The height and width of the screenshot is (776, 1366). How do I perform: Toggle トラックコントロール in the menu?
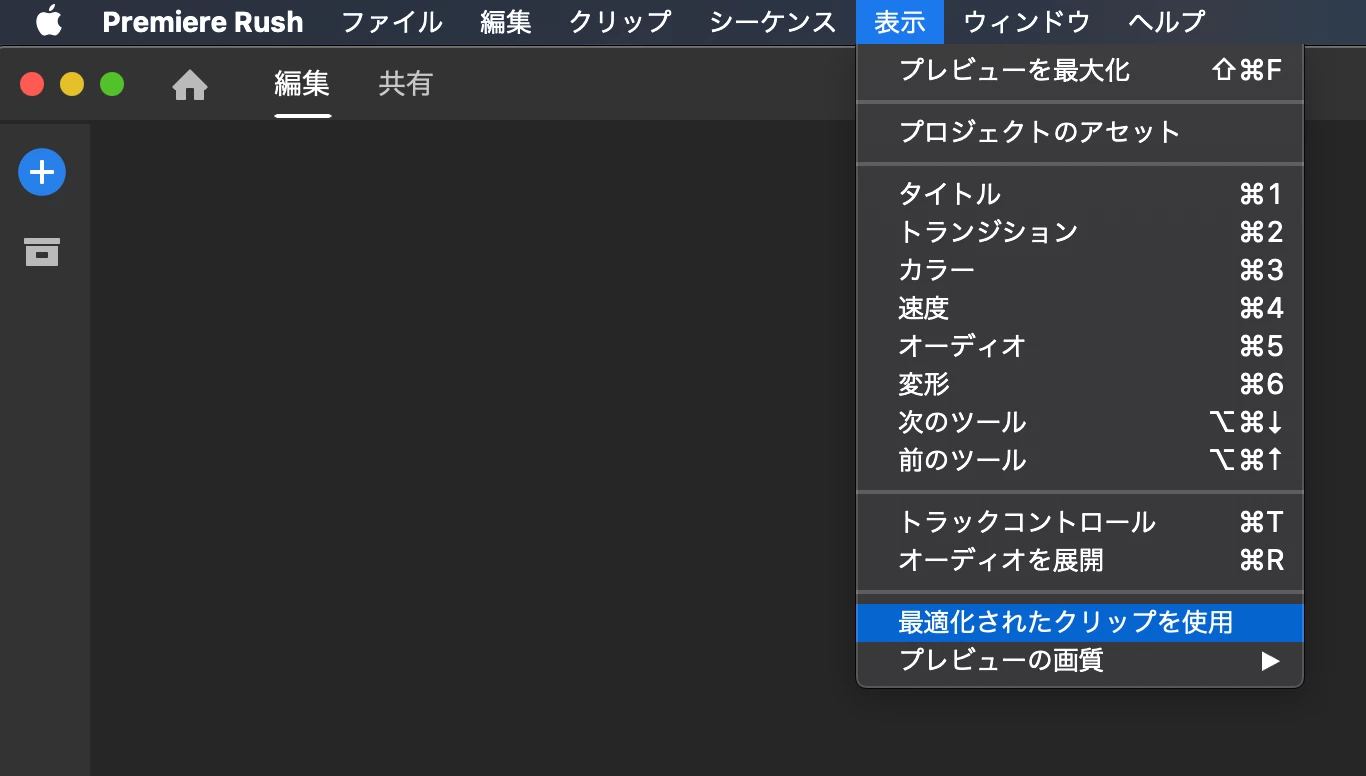(1080, 522)
